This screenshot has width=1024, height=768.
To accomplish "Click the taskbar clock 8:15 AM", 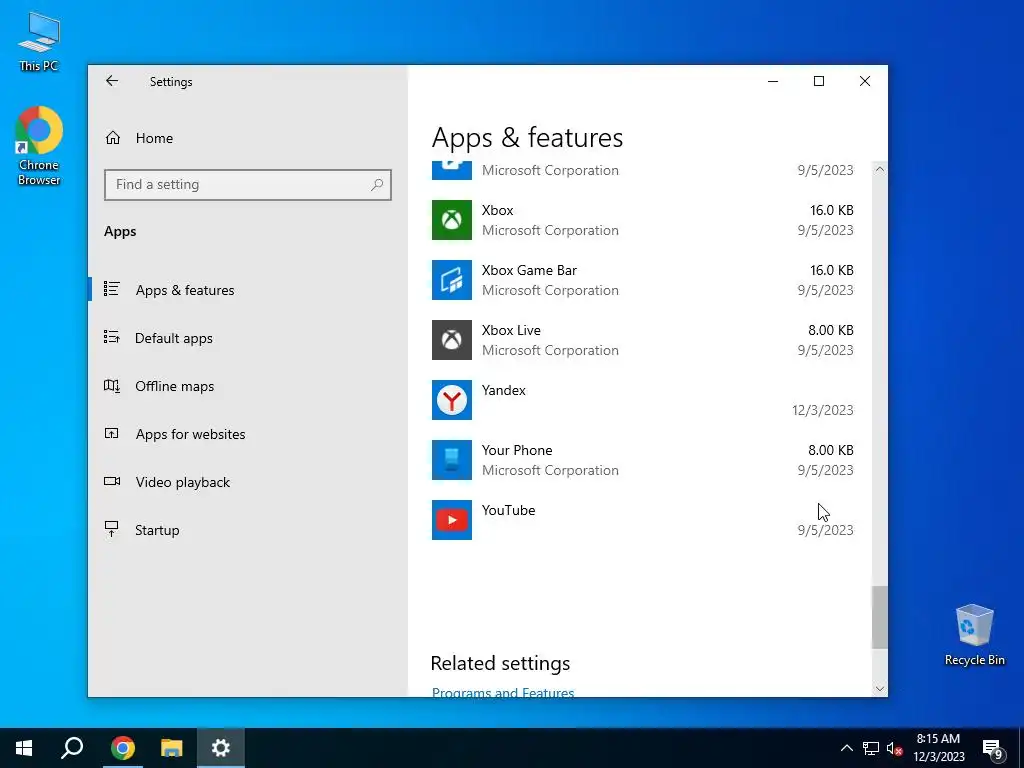I will 938,739.
